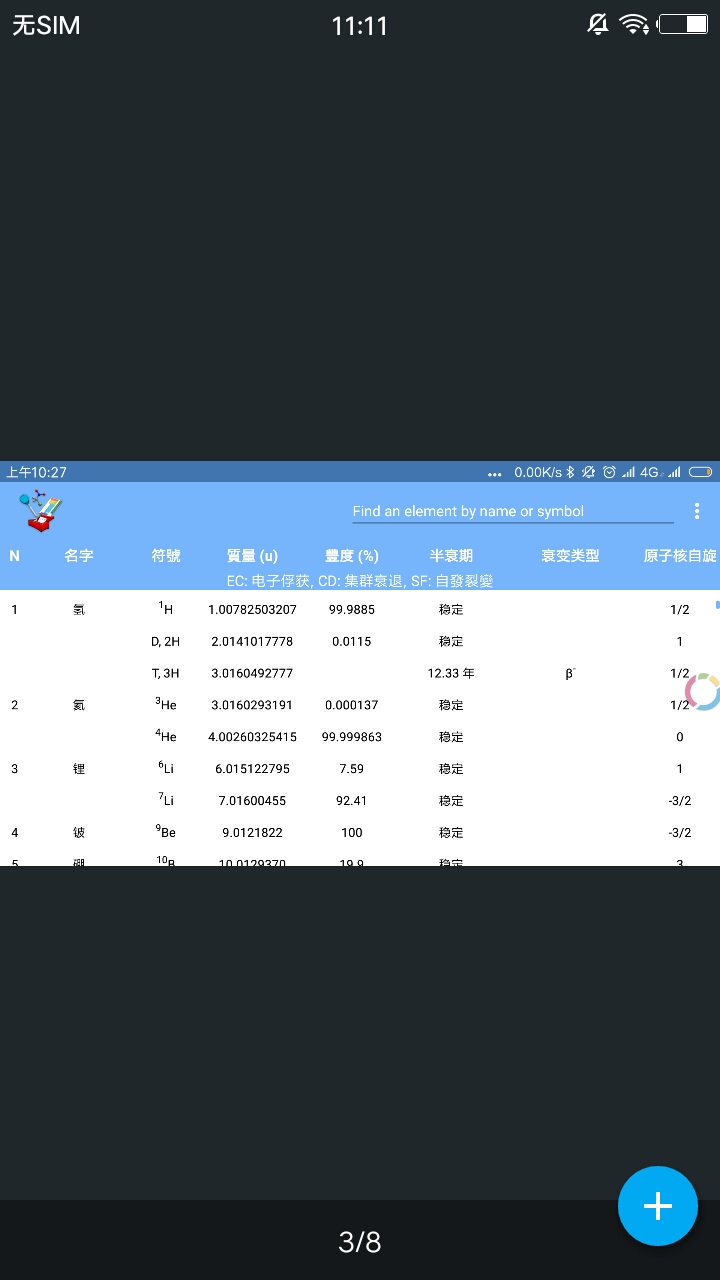Select the T, 3H tritium row
The width and height of the screenshot is (720, 1280).
tap(166, 673)
